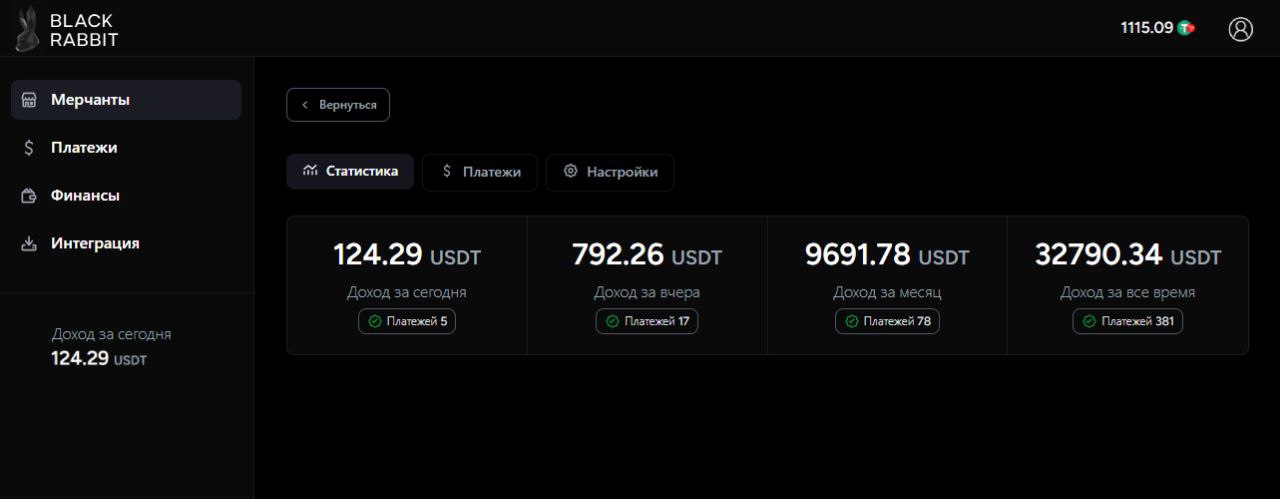Click the dollar icon beside sidebar Платежи
The width and height of the screenshot is (1280, 499).
(29, 148)
